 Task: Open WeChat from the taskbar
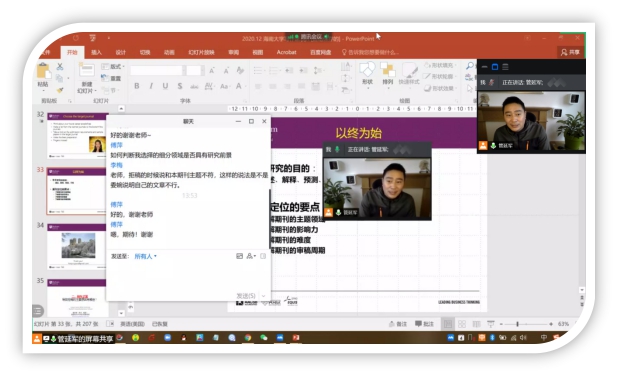pyautogui.click(x=264, y=338)
